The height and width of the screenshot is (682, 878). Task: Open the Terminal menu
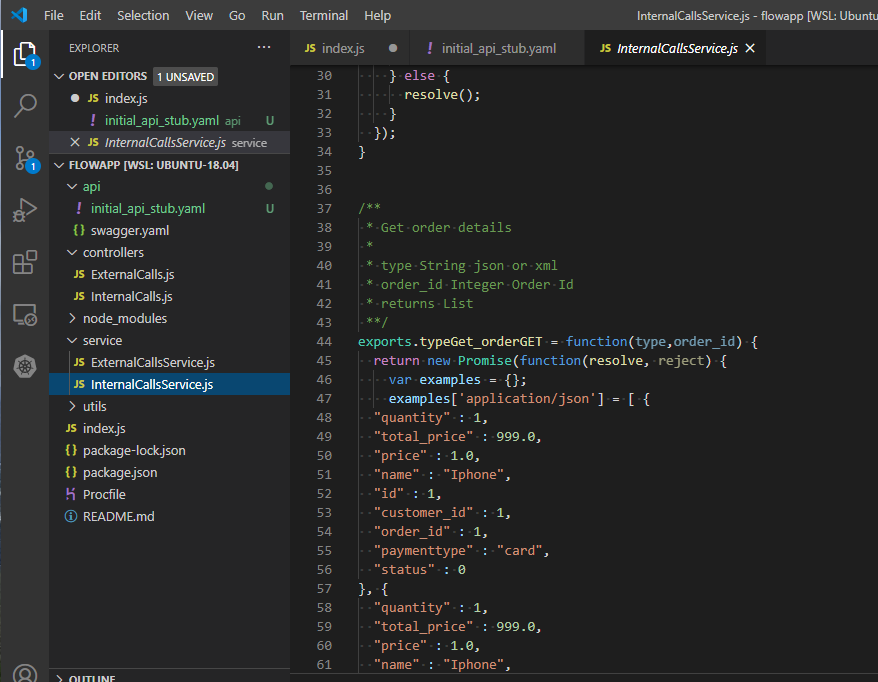pos(324,15)
